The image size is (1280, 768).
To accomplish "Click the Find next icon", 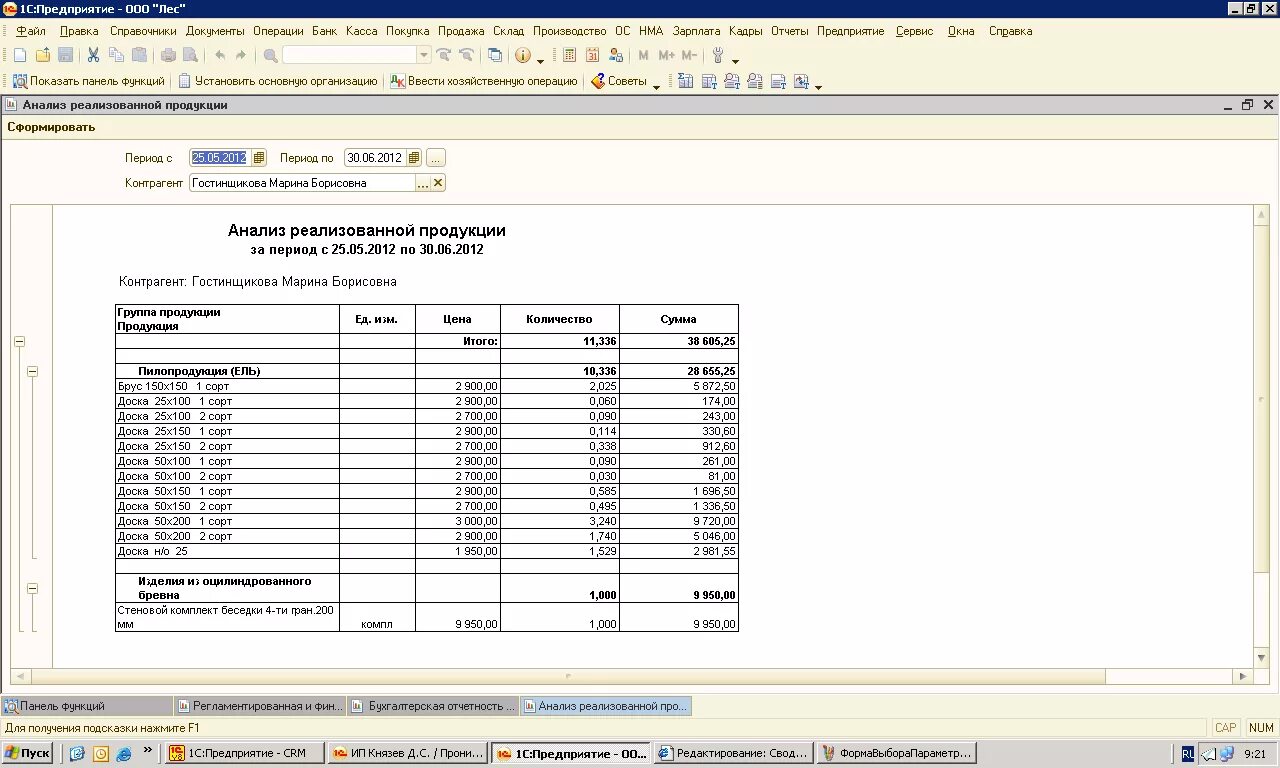I will click(x=444, y=56).
